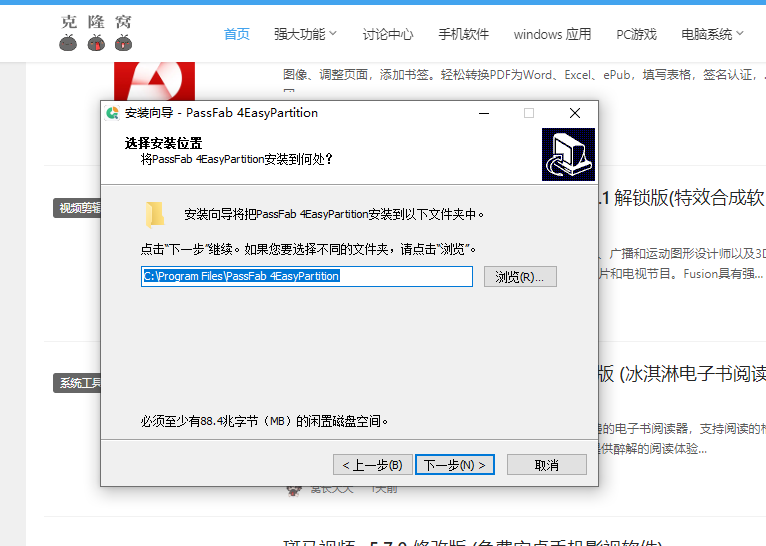Click the red Adobe Acrobat thumbnail on the webpage
This screenshot has height=546, width=766.
[154, 81]
